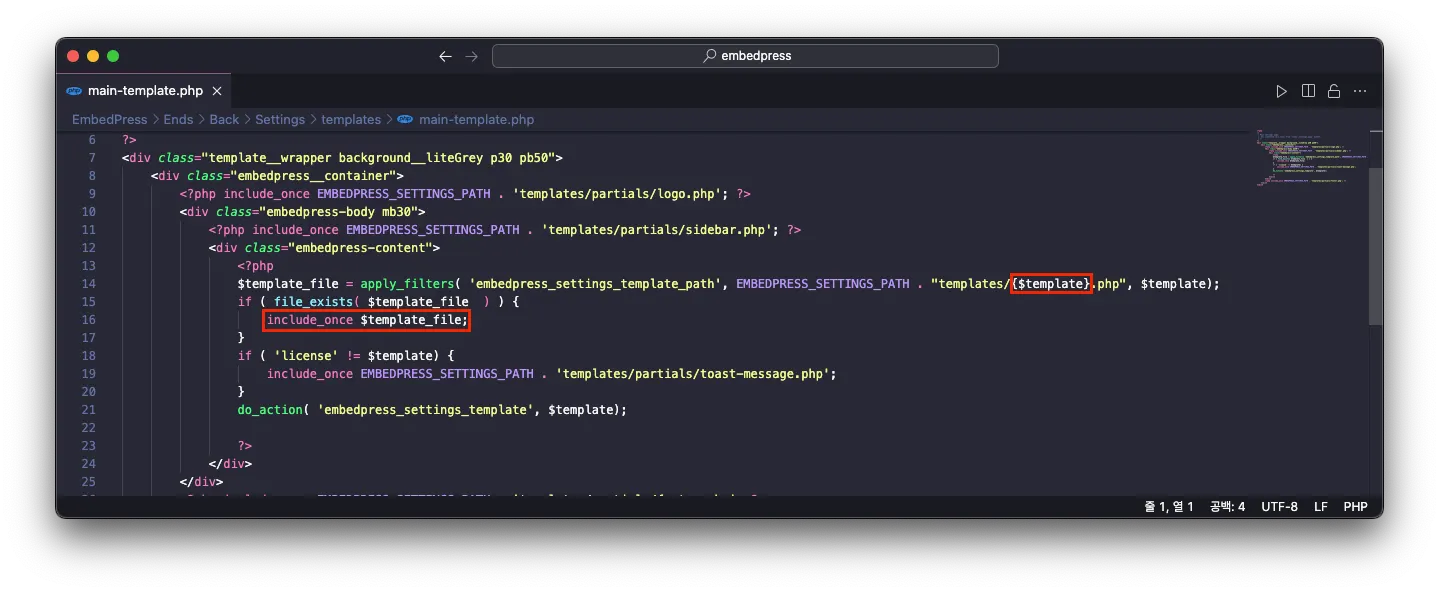Change end-of-line sequence LF
1439x592 pixels.
pos(1321,507)
